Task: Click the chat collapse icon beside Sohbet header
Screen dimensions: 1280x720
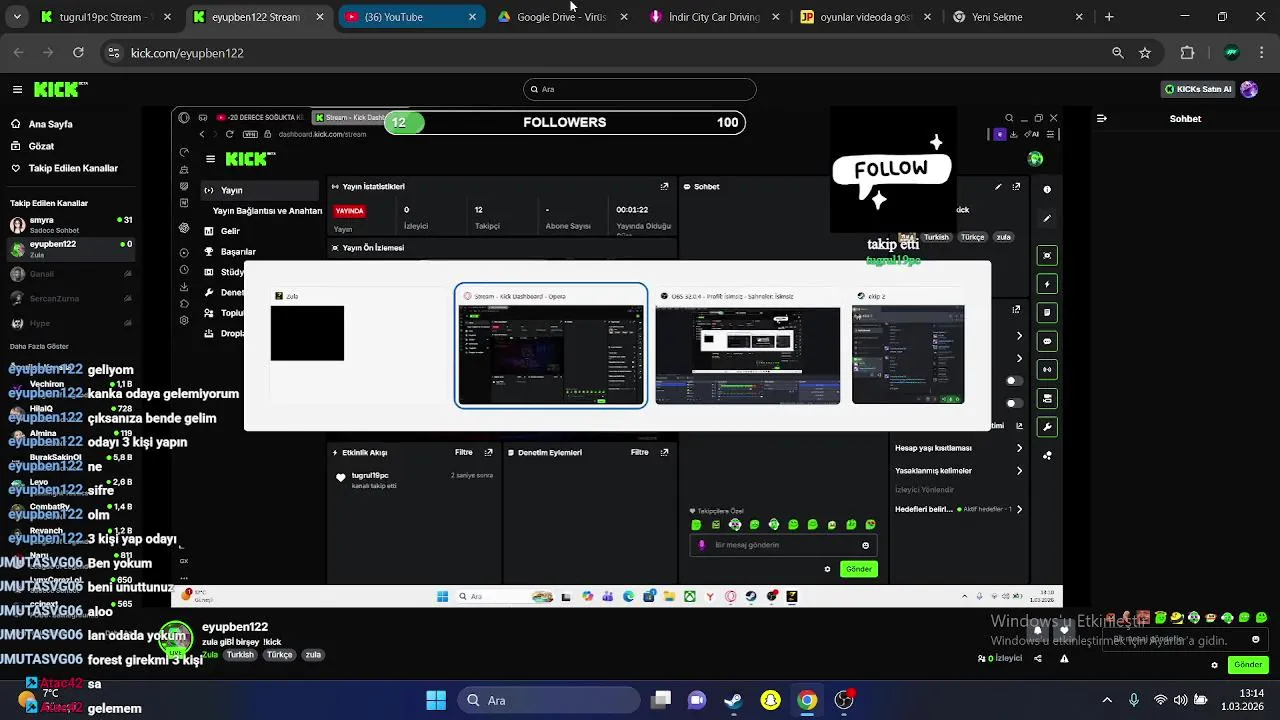Action: (x=1101, y=118)
